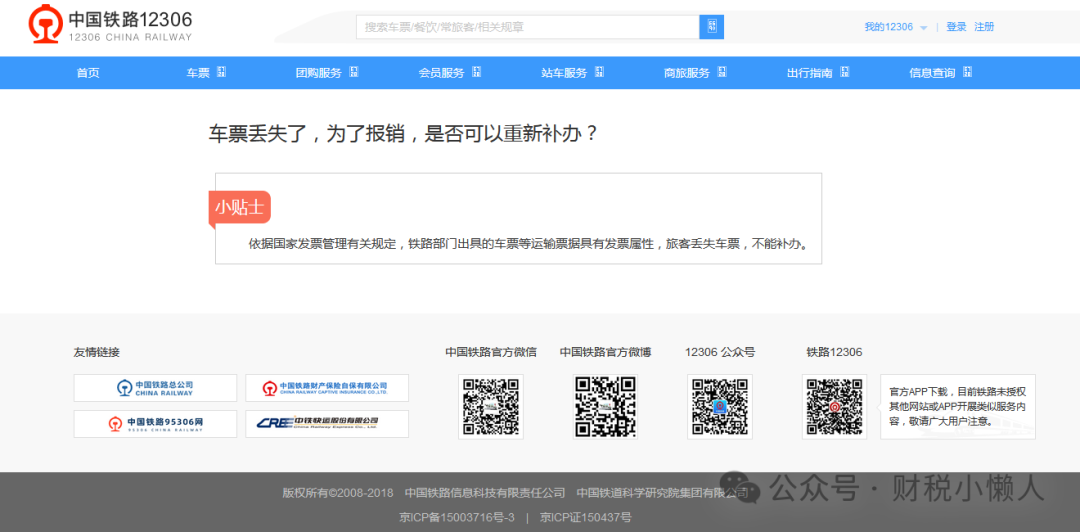The height and width of the screenshot is (532, 1080).
Task: Click 京ICP证150437号 footer text
Action: tap(585, 517)
